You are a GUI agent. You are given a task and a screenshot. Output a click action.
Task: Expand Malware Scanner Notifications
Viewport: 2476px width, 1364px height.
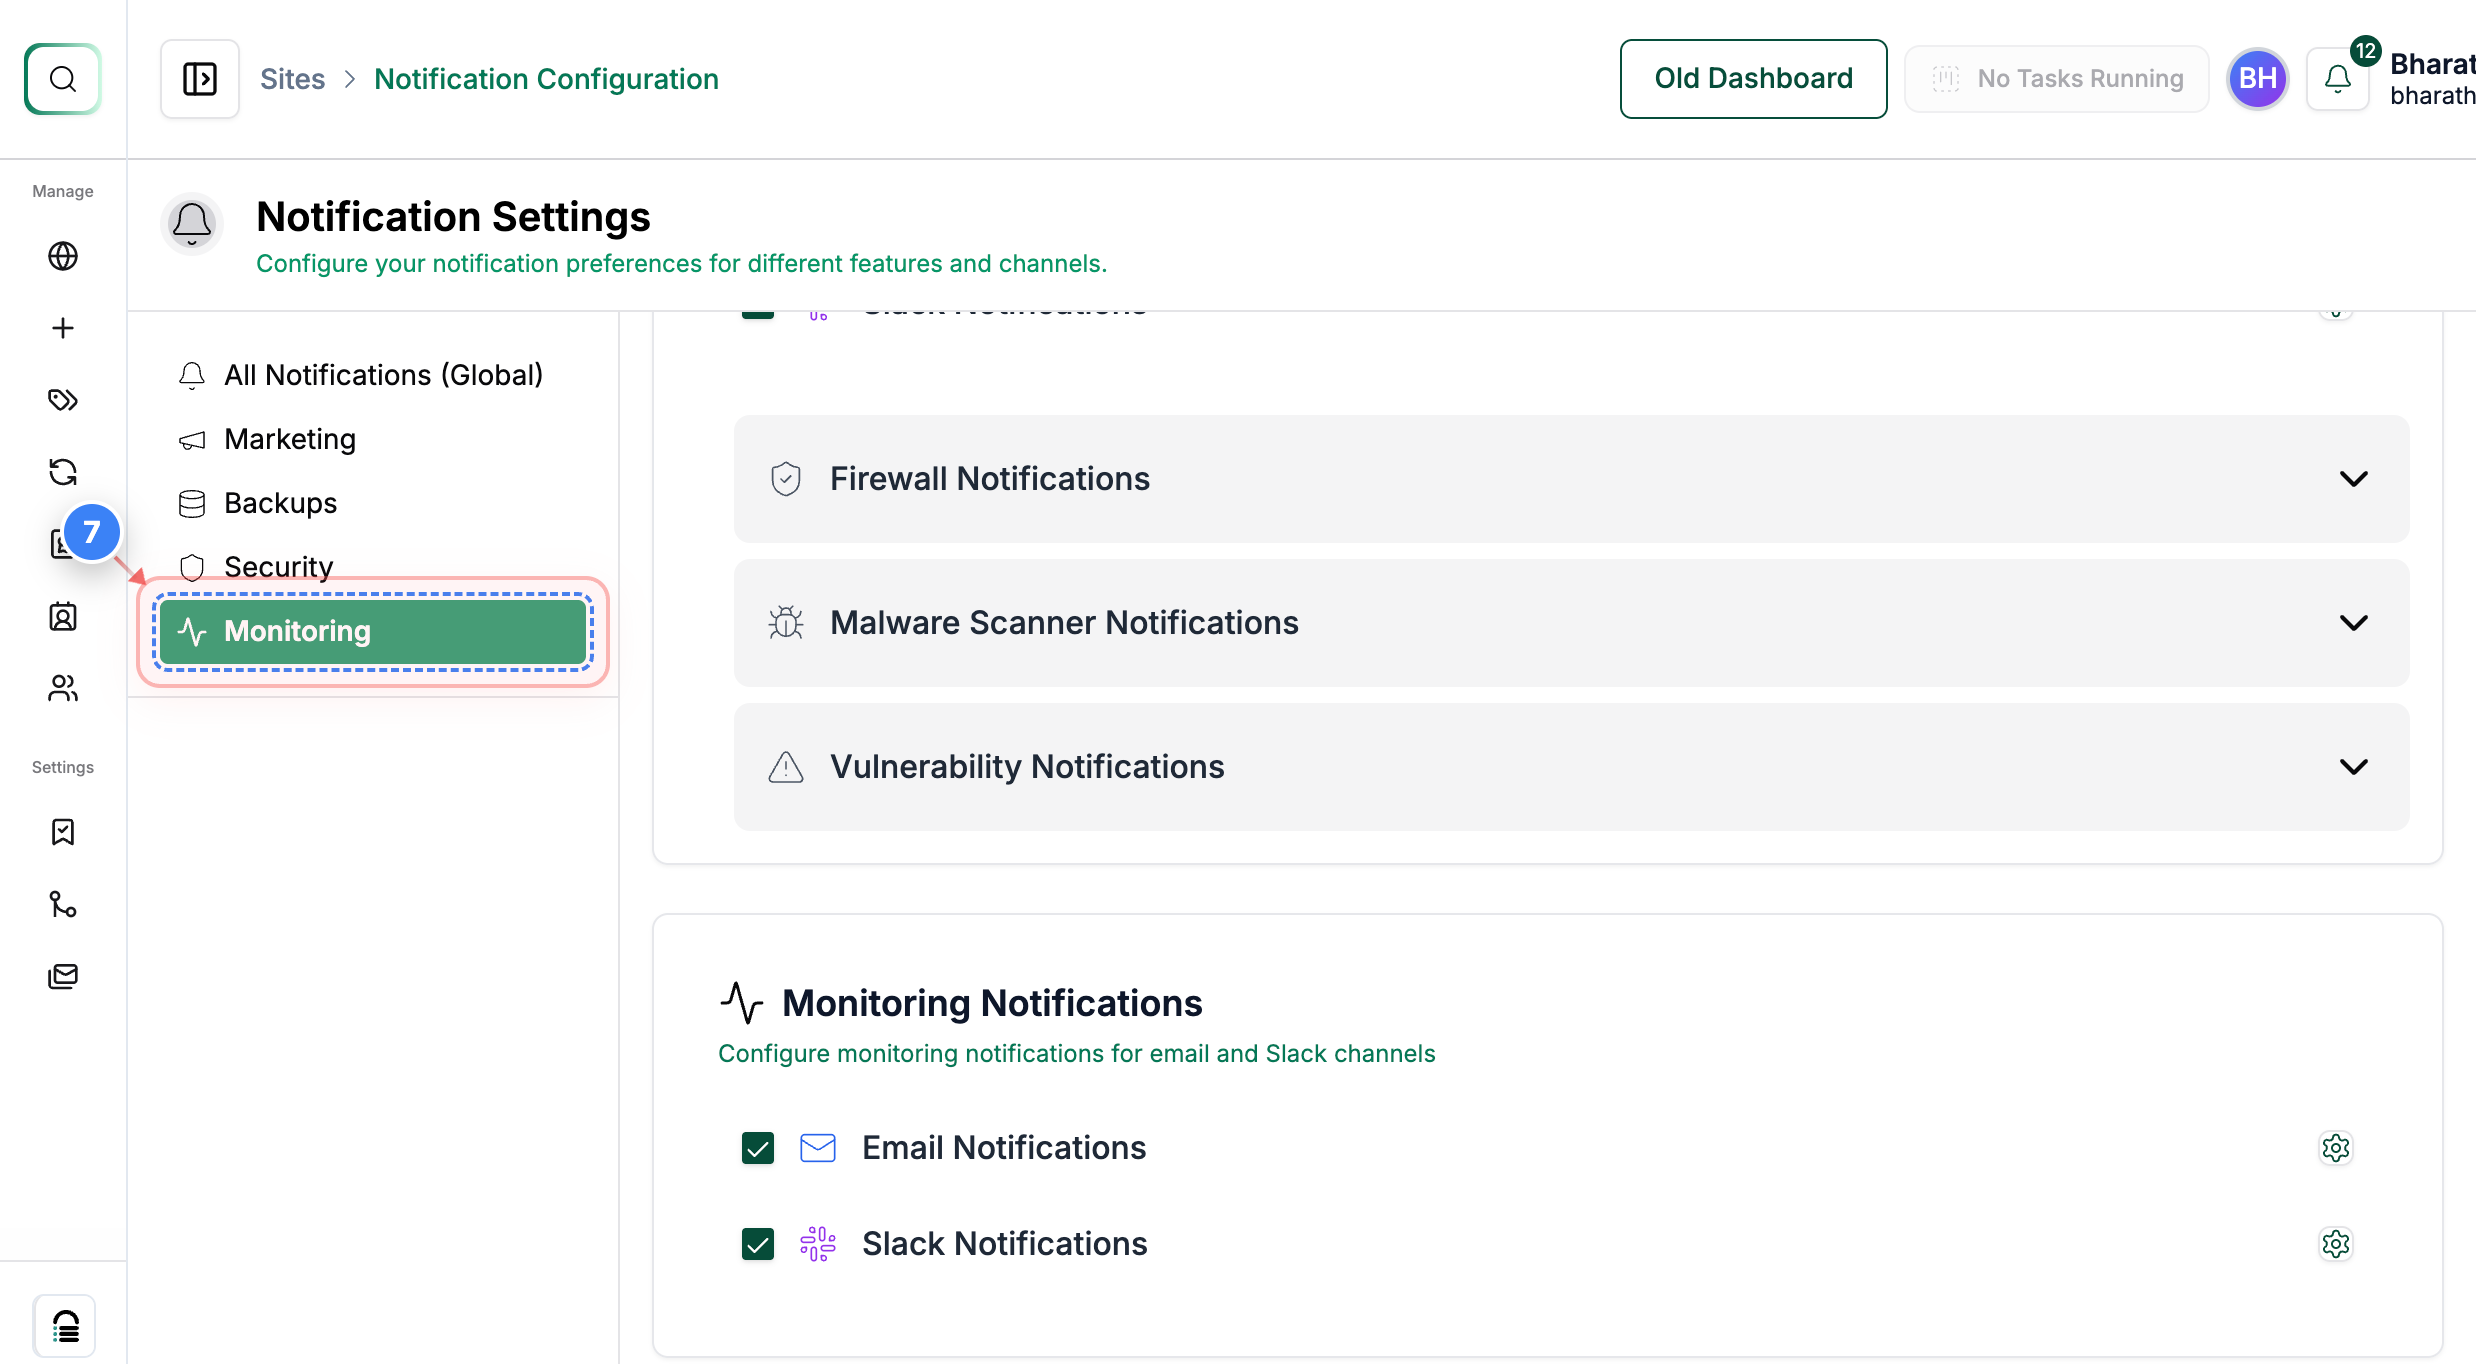click(x=2354, y=622)
